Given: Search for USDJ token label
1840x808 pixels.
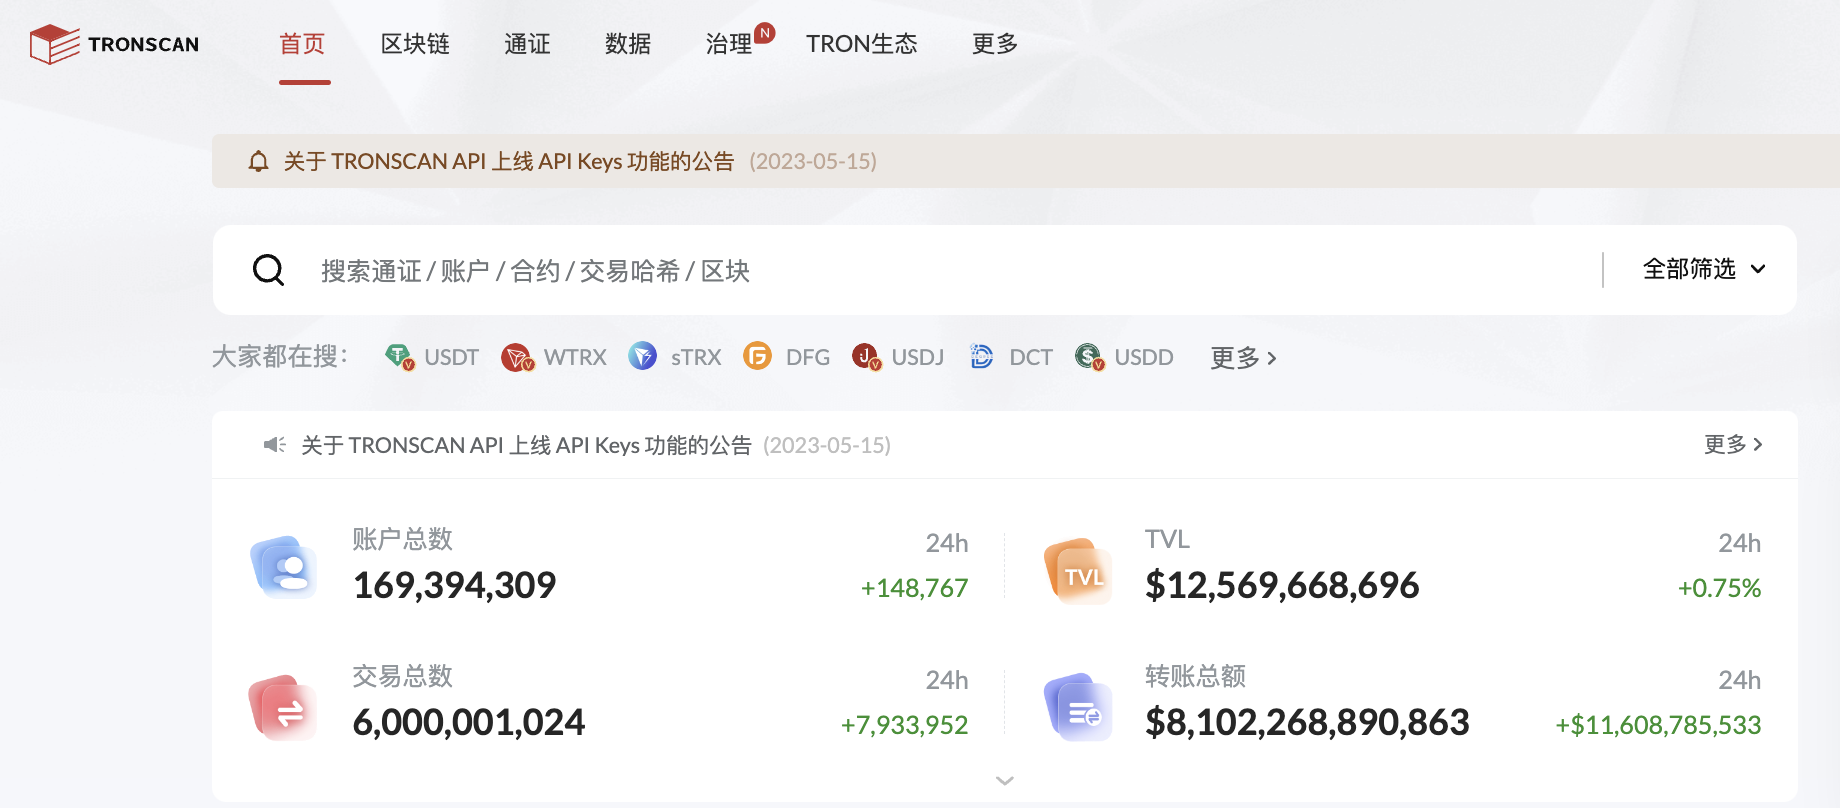Looking at the screenshot, I should (917, 357).
